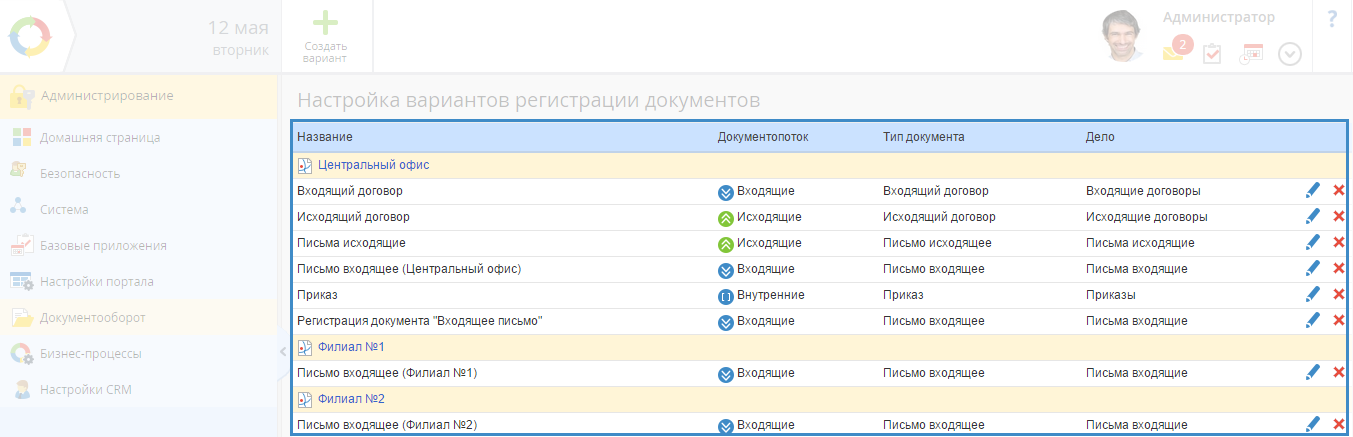Collapse the Филиал №1 group

click(x=305, y=347)
